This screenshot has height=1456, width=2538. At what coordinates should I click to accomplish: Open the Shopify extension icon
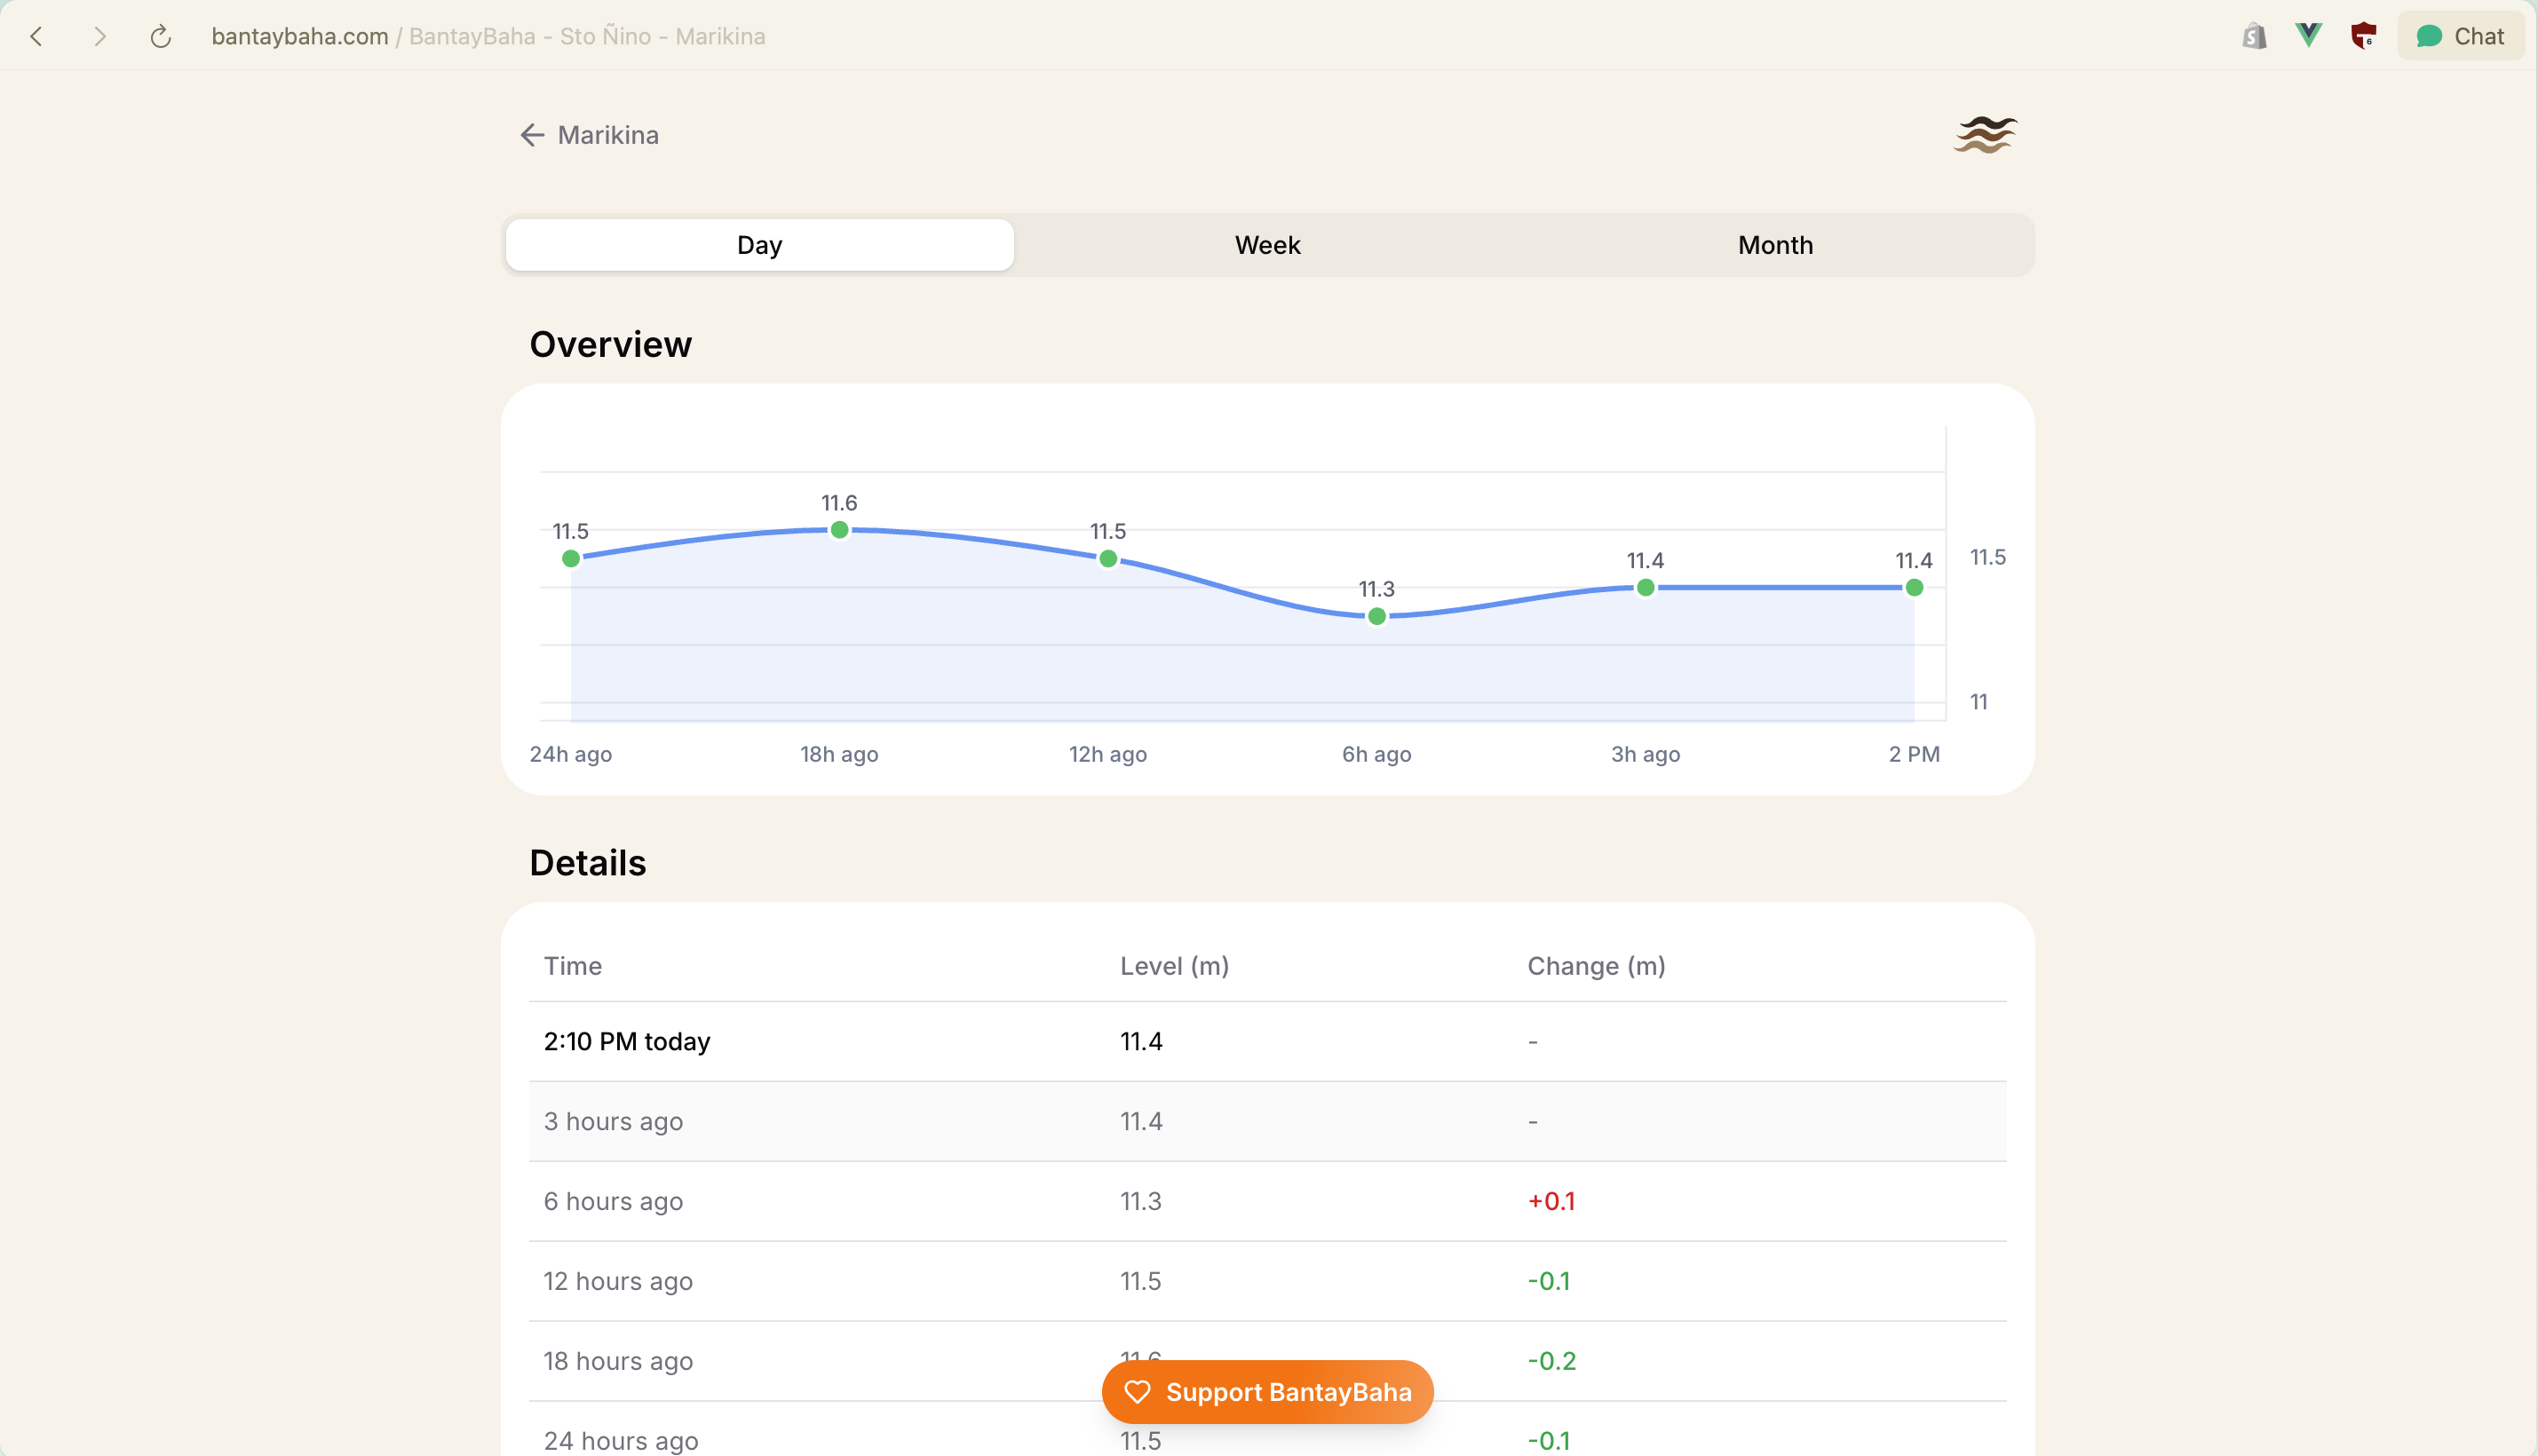pyautogui.click(x=2253, y=36)
